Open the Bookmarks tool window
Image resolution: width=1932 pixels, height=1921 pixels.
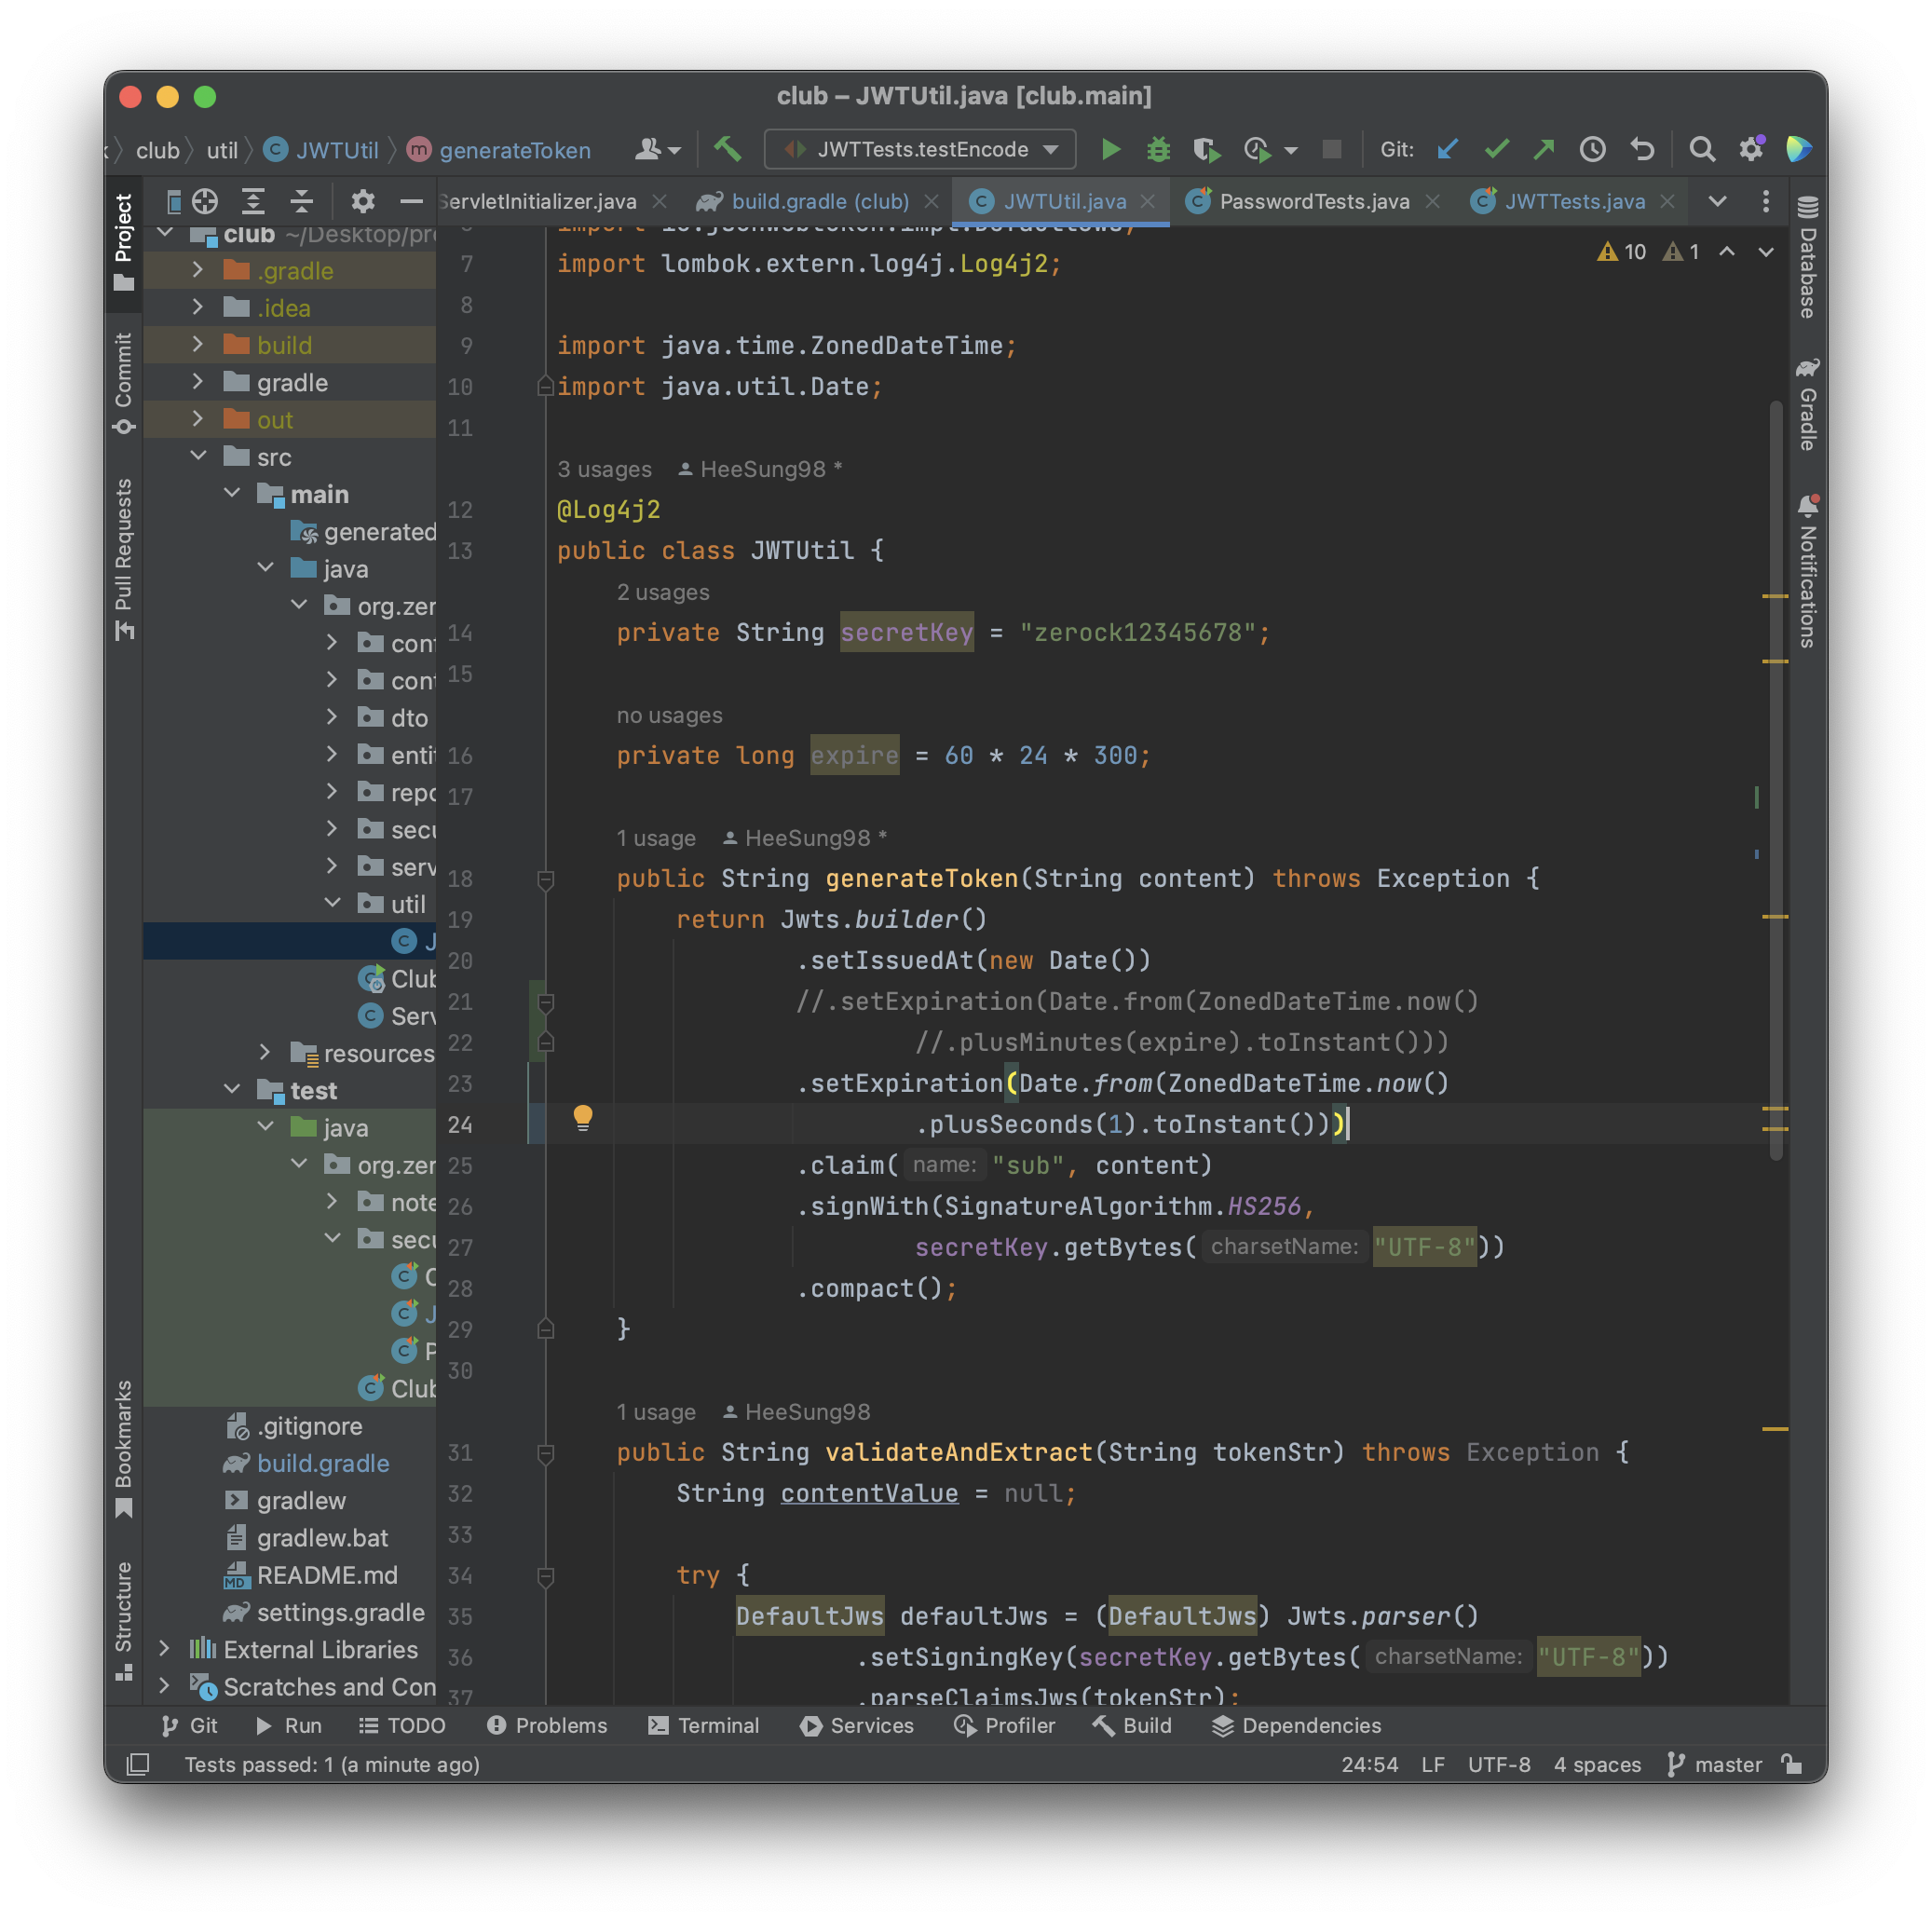point(123,1449)
